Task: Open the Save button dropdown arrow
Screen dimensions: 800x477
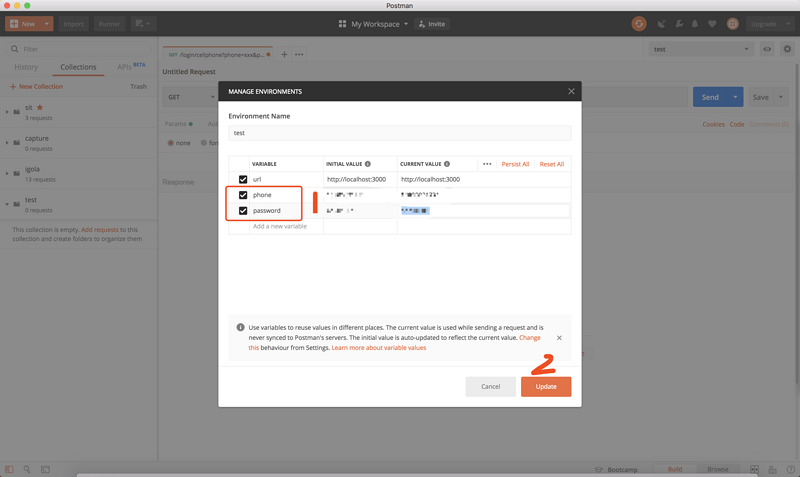Action: pos(781,97)
